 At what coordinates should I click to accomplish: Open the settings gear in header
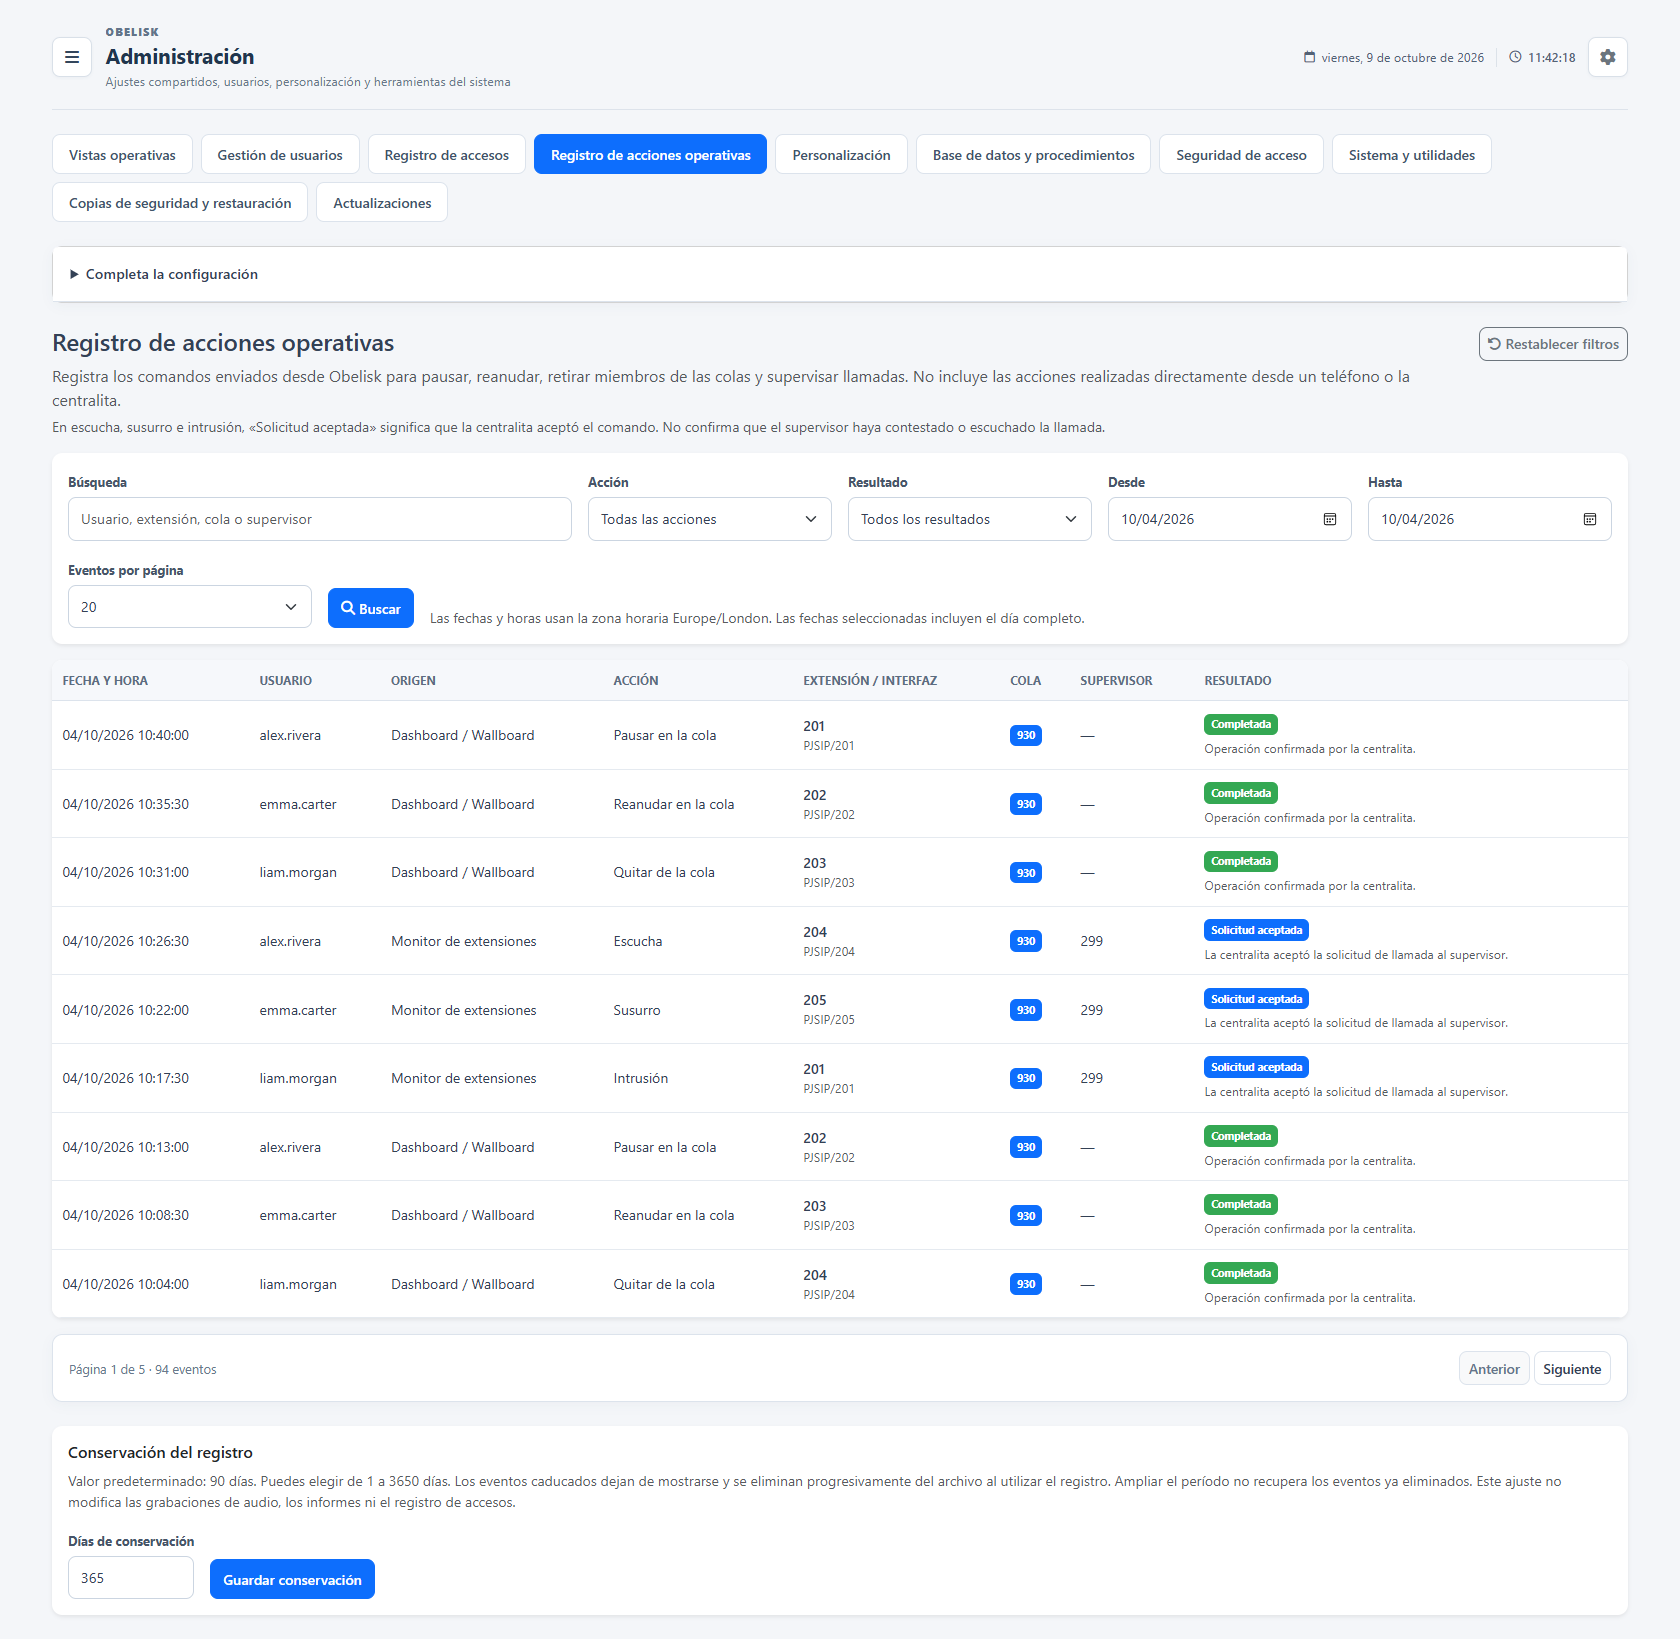pos(1607,57)
